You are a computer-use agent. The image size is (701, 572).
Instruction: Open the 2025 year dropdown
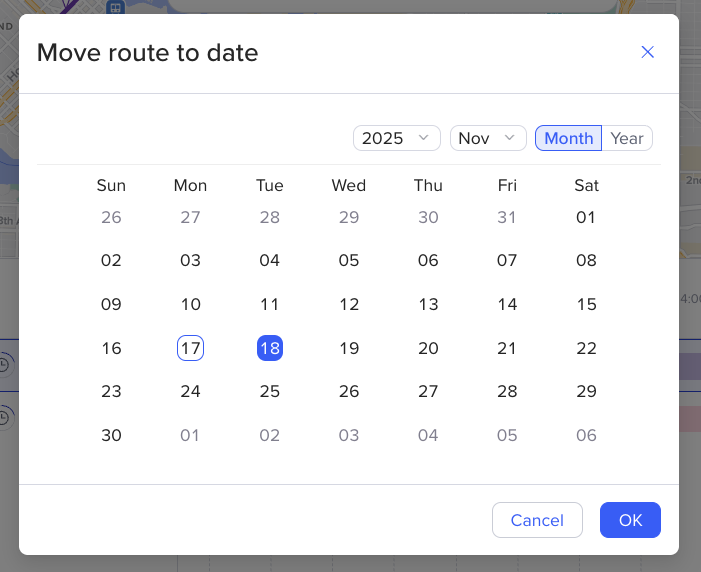click(x=396, y=138)
